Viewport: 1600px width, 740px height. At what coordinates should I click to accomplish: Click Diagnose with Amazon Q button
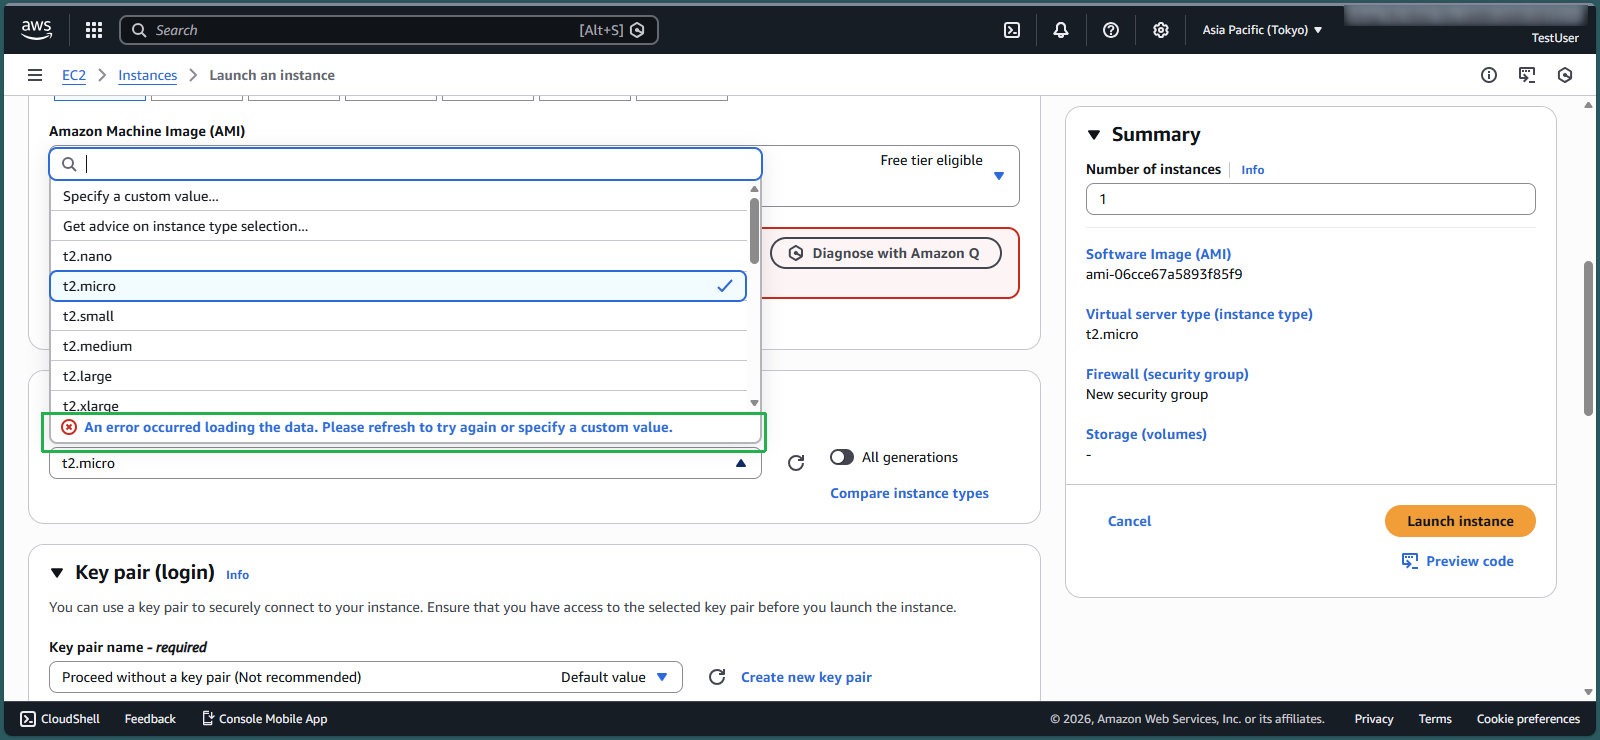tap(885, 253)
